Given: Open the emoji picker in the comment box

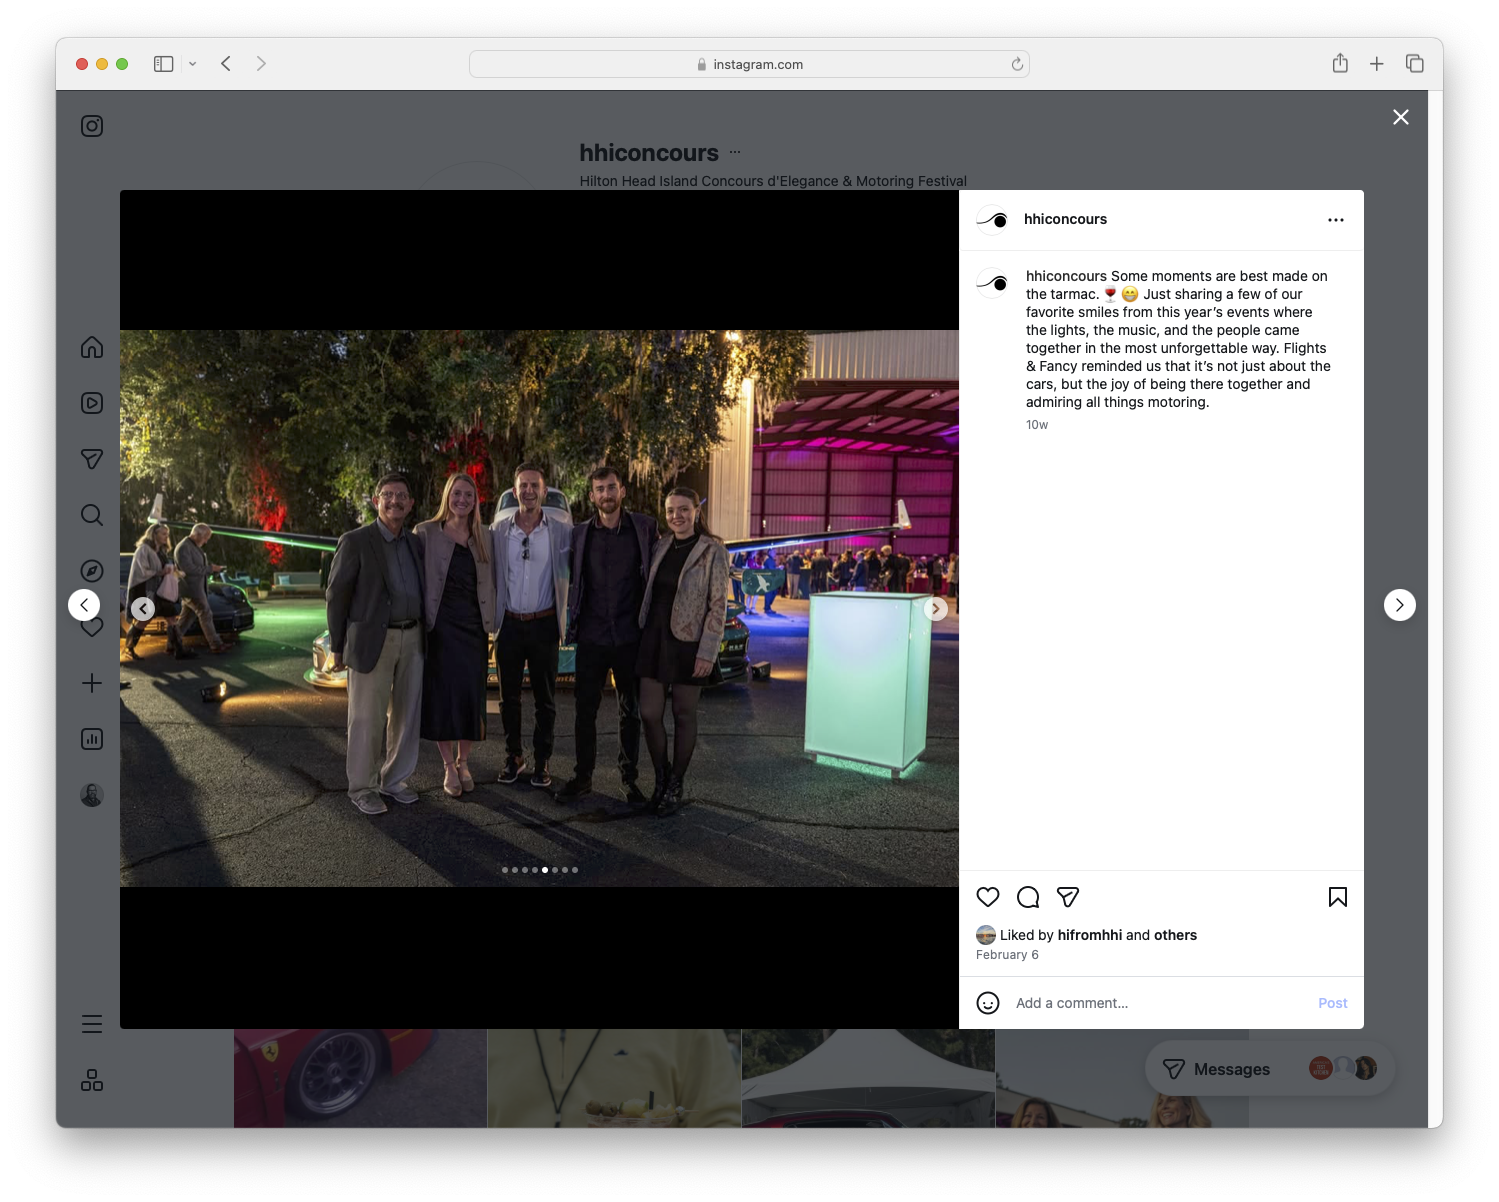Looking at the screenshot, I should point(988,1002).
